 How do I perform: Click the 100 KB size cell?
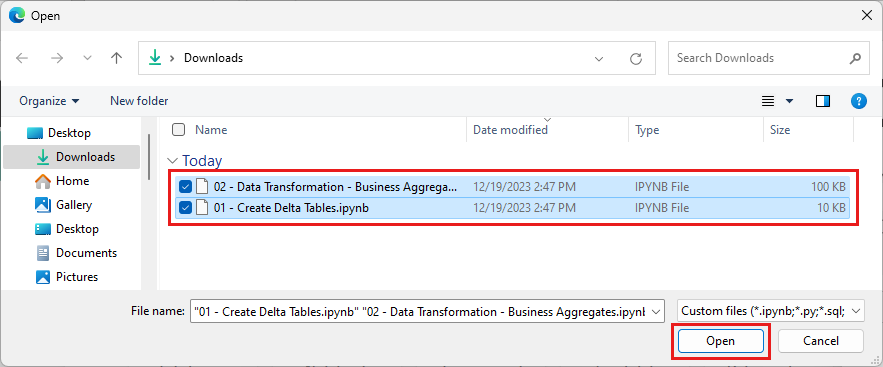coord(828,187)
